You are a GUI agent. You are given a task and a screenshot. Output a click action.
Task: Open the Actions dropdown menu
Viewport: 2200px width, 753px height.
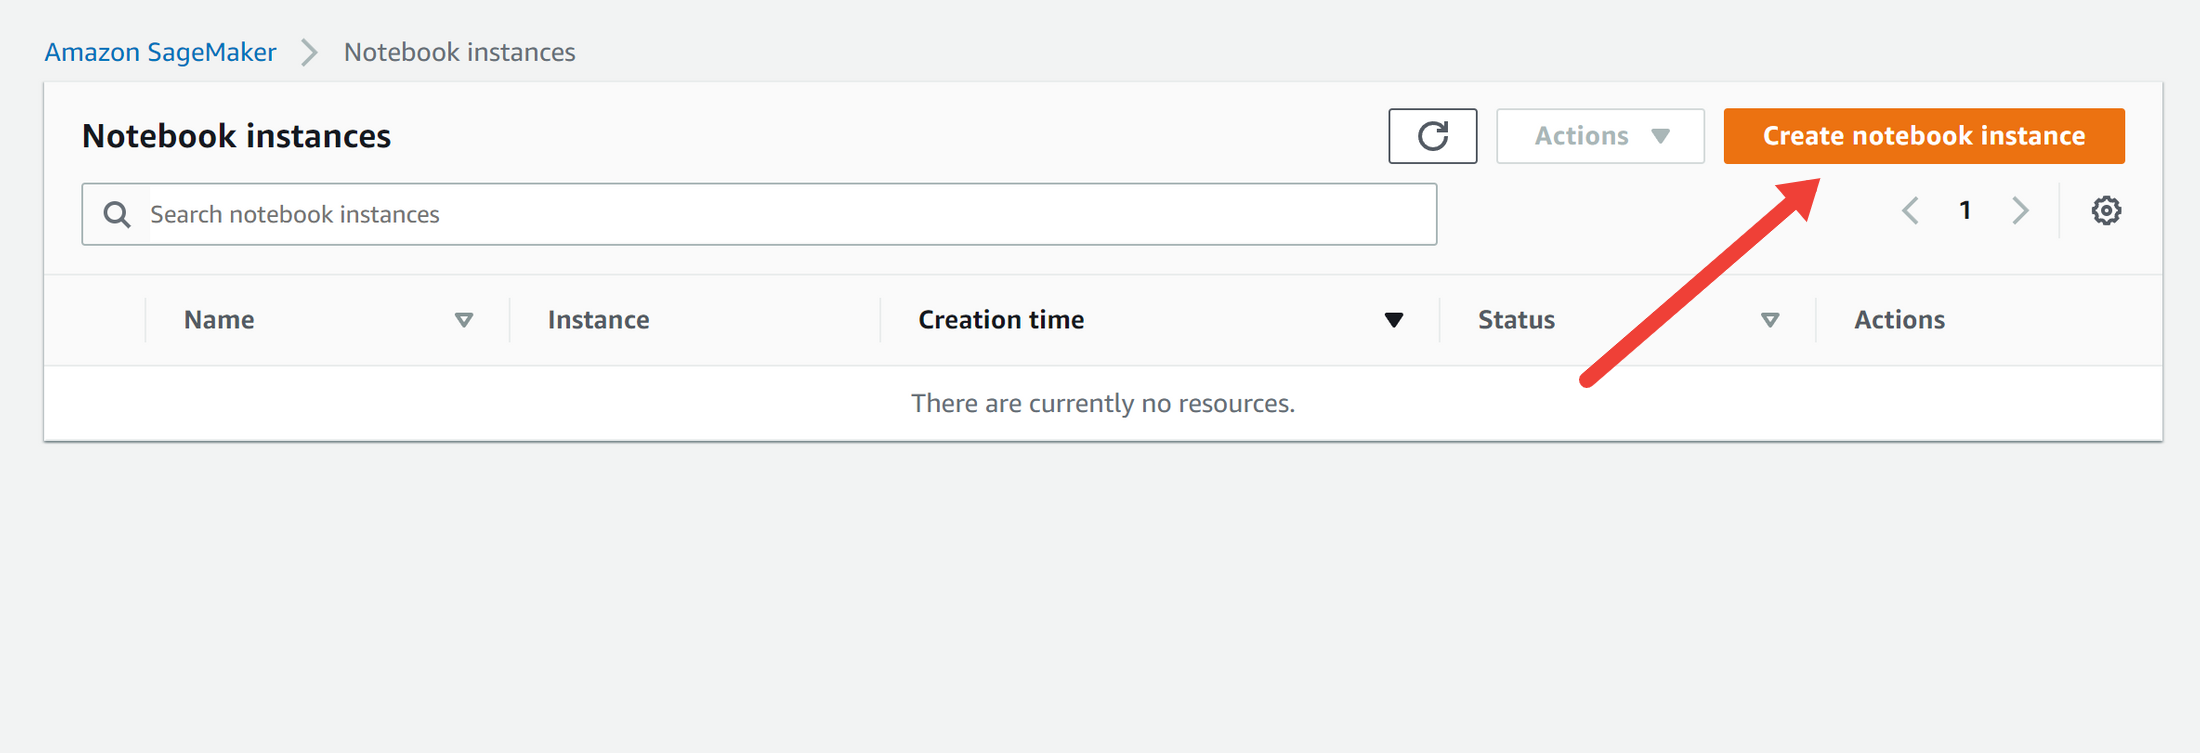[x=1600, y=136]
